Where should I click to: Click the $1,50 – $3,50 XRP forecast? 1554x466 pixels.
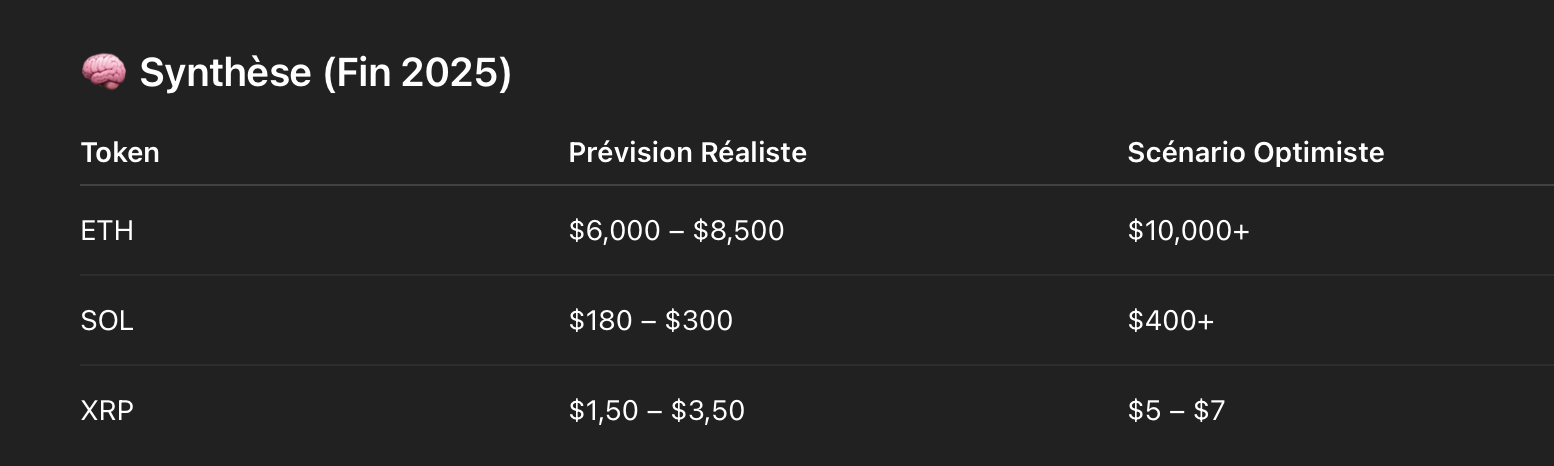pos(657,411)
